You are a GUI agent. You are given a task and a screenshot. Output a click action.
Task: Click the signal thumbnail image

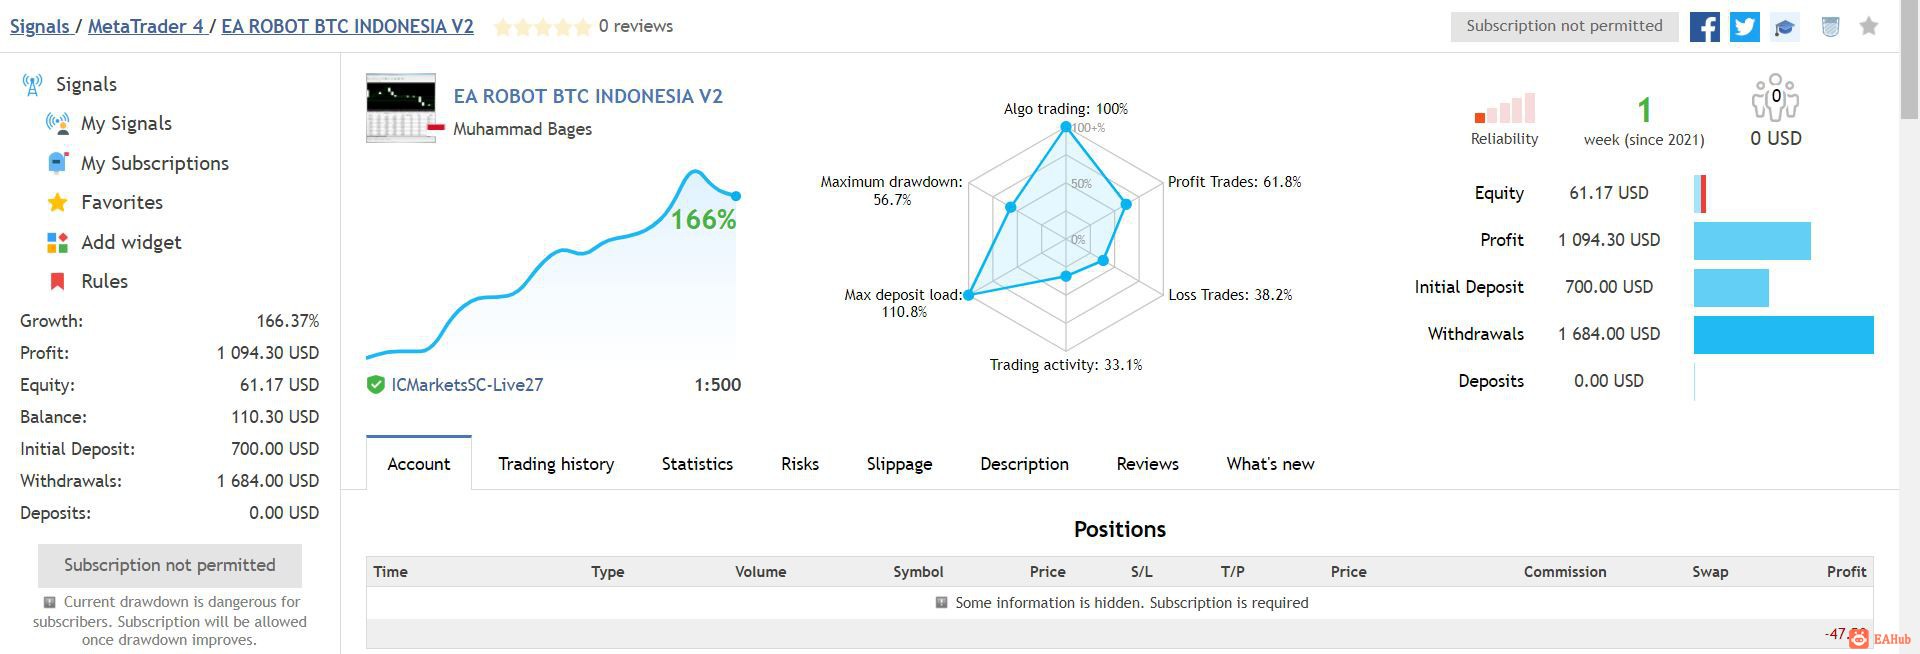(x=401, y=107)
